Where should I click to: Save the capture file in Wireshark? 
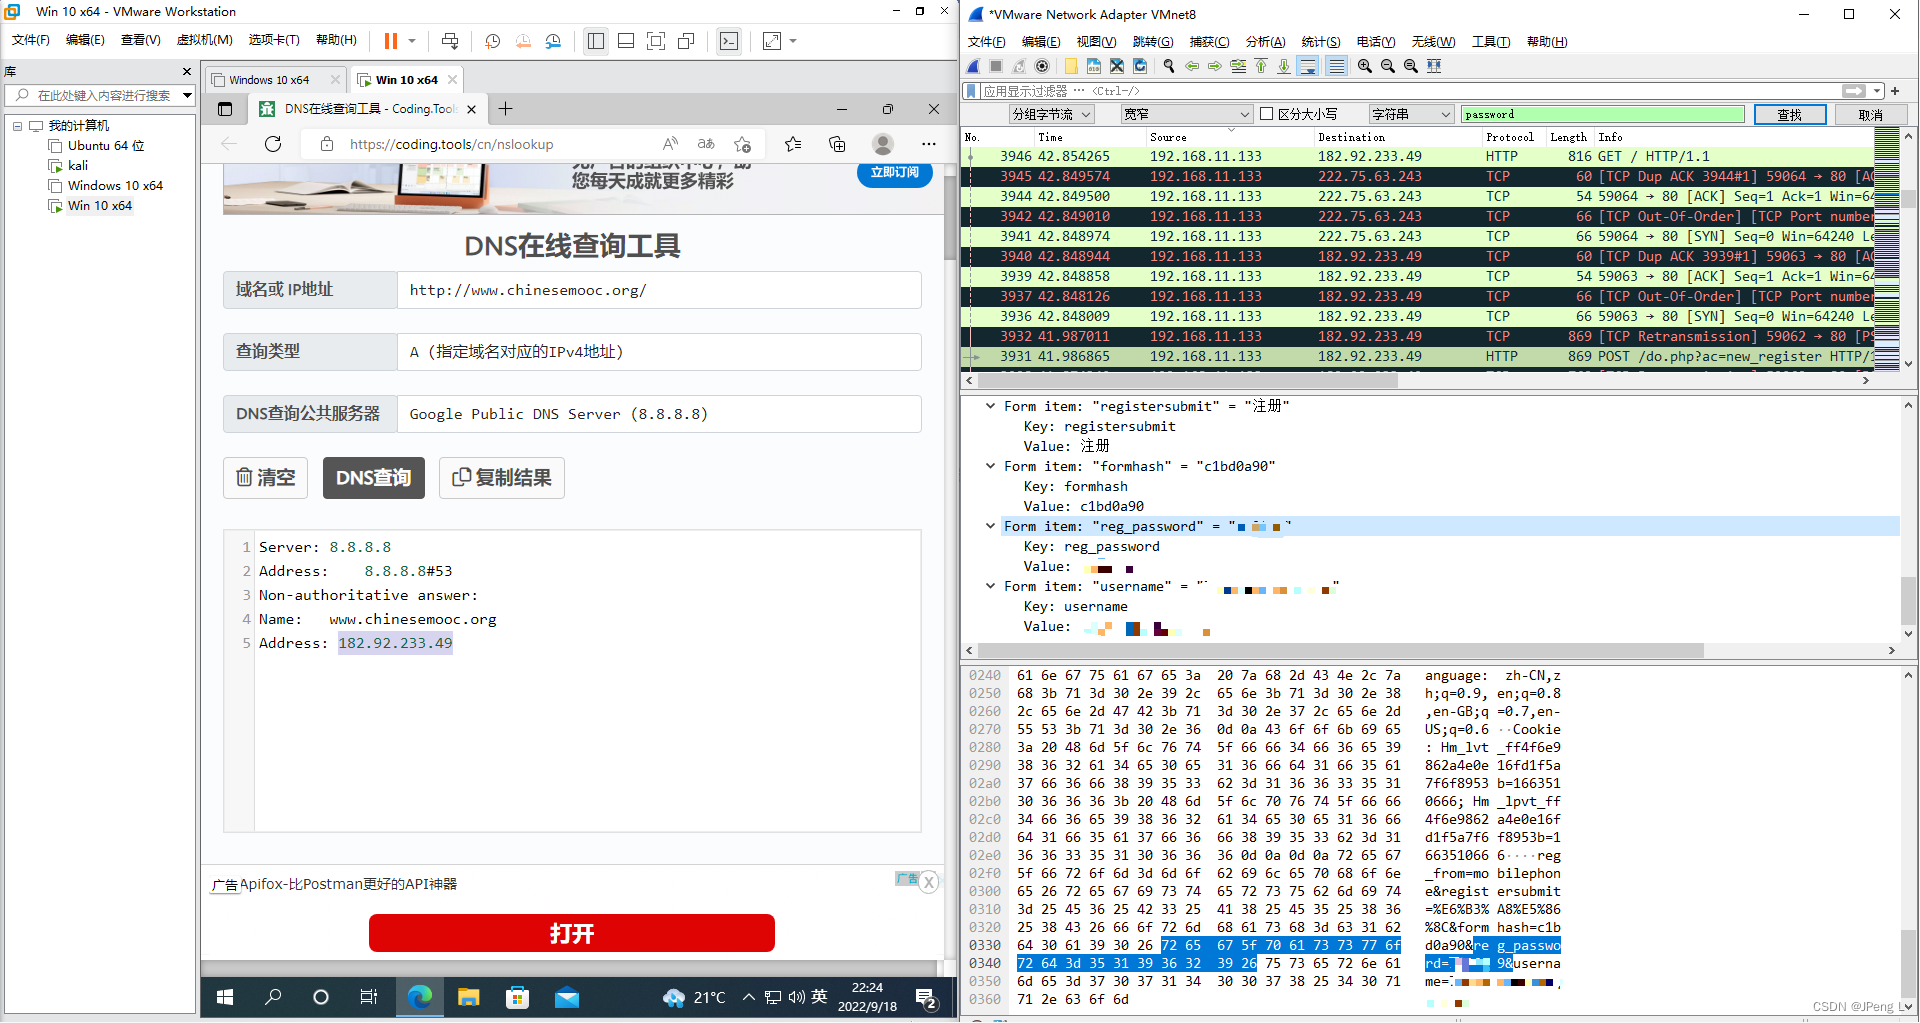1094,66
